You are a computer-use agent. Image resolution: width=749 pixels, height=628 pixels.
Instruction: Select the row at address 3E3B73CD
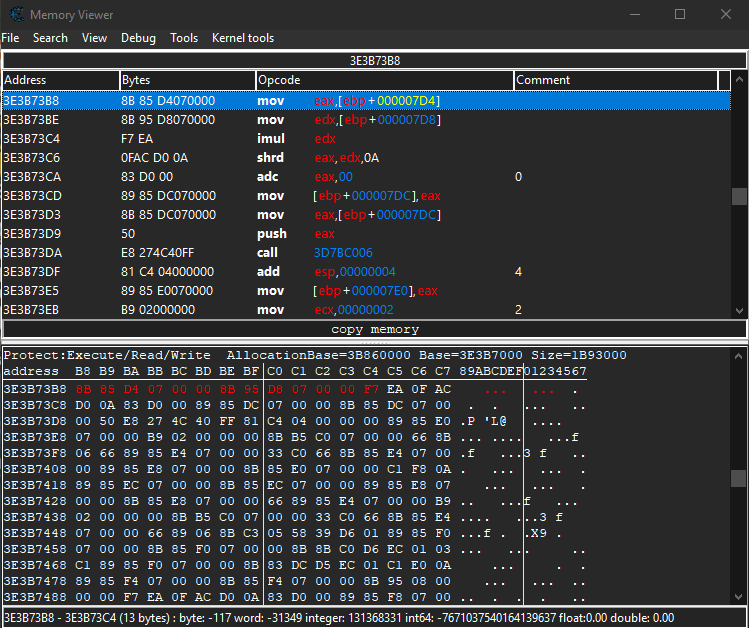(366, 196)
